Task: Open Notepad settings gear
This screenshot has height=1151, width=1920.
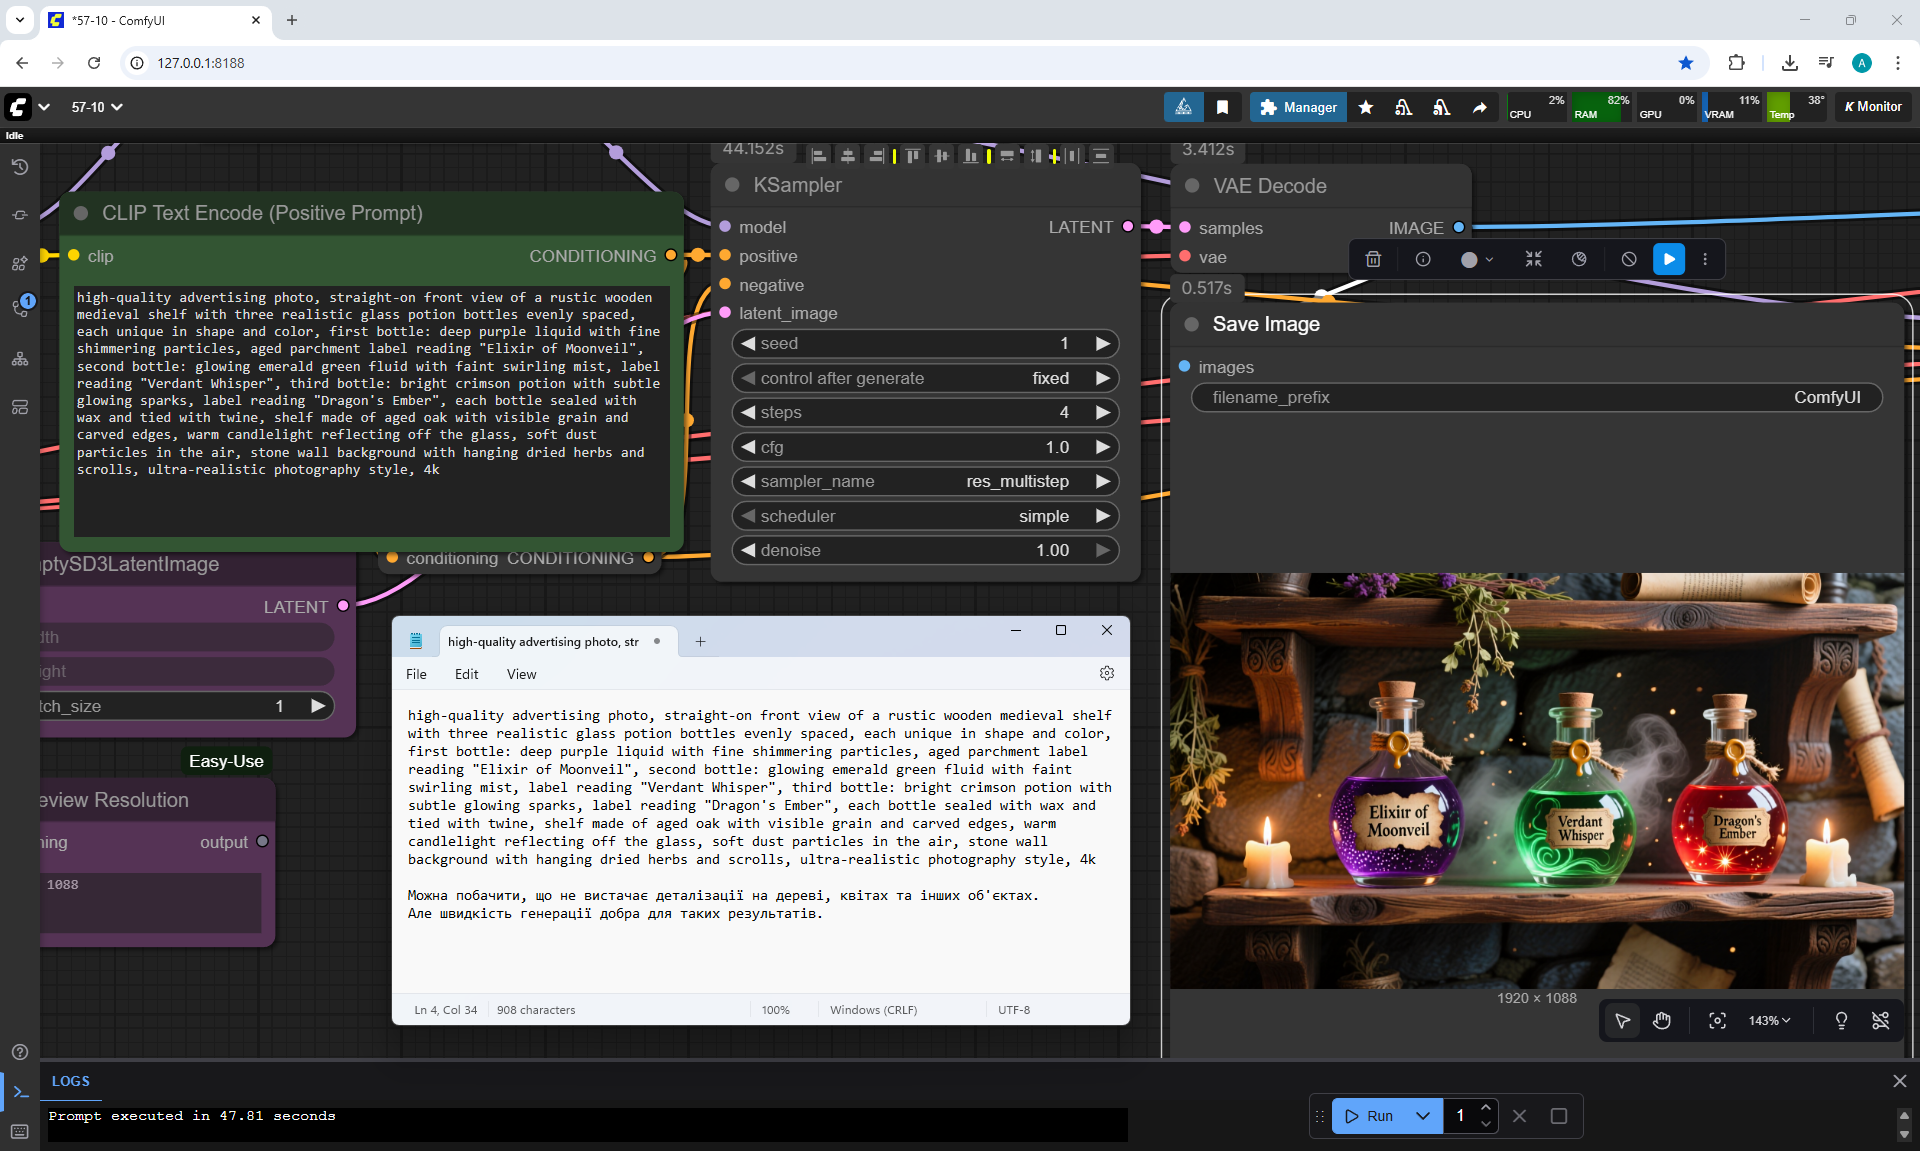Action: point(1106,674)
